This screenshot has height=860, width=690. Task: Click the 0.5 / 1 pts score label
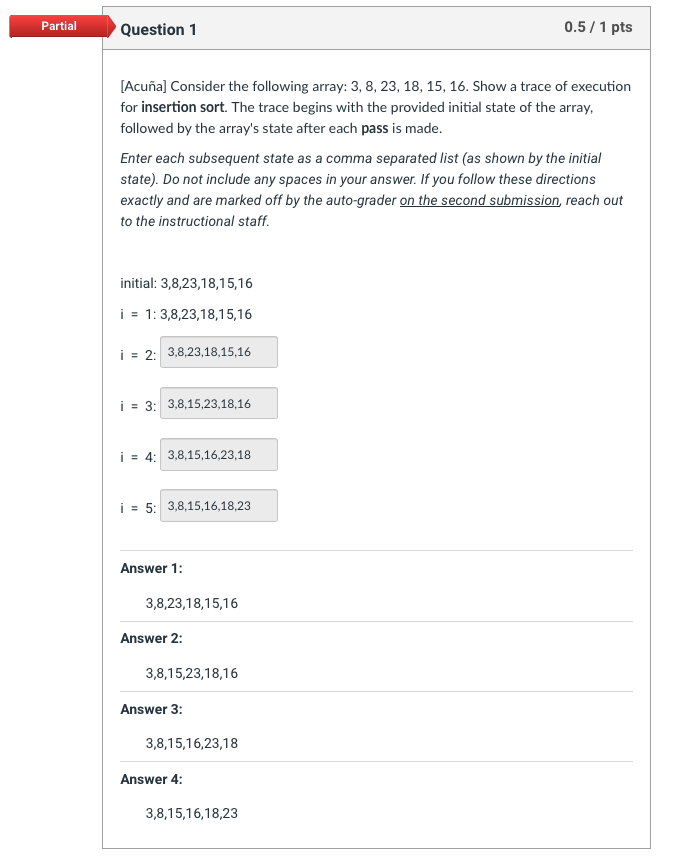click(x=598, y=27)
